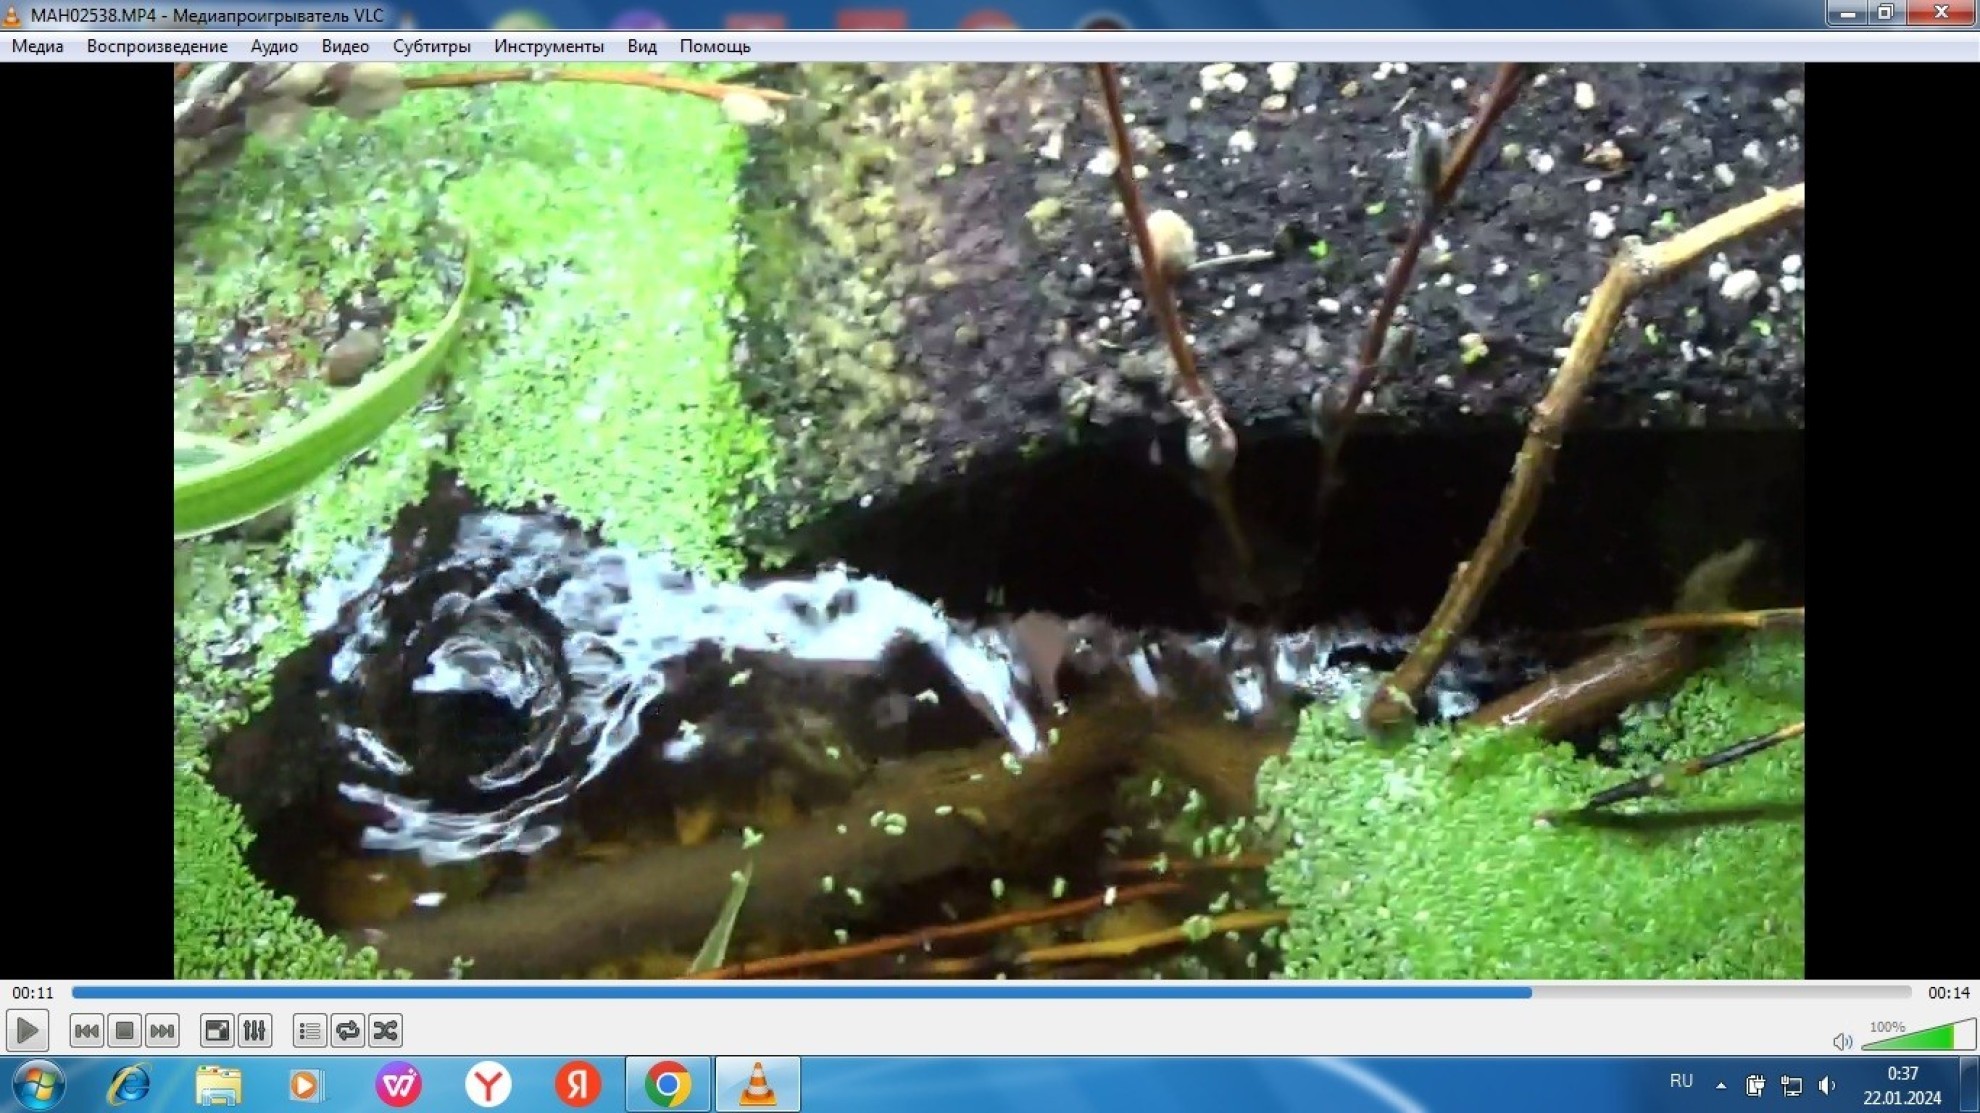
Task: Skip to next media in playlist
Action: click(x=162, y=1030)
